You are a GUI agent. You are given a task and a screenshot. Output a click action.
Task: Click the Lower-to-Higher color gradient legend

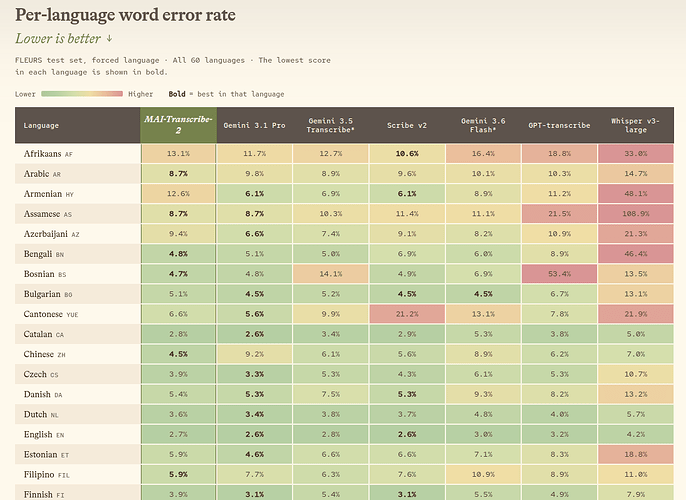point(82,94)
